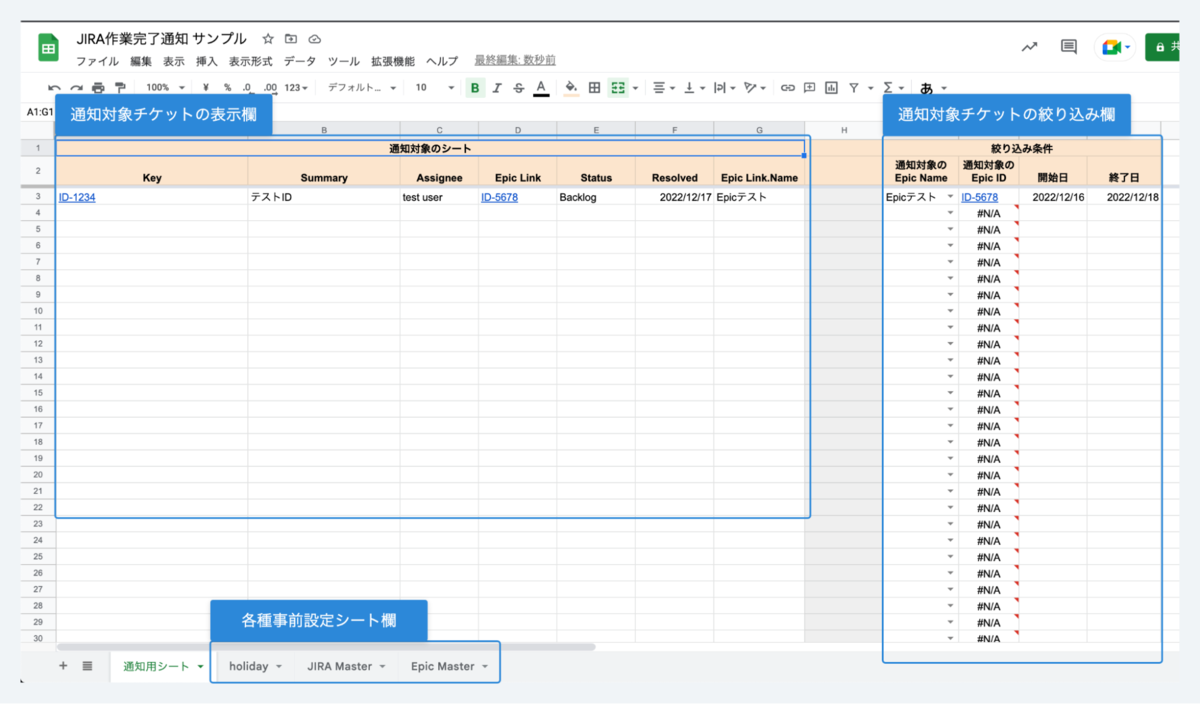Open the ID-1234 ticket link
This screenshot has height=704, width=1200.
click(77, 197)
